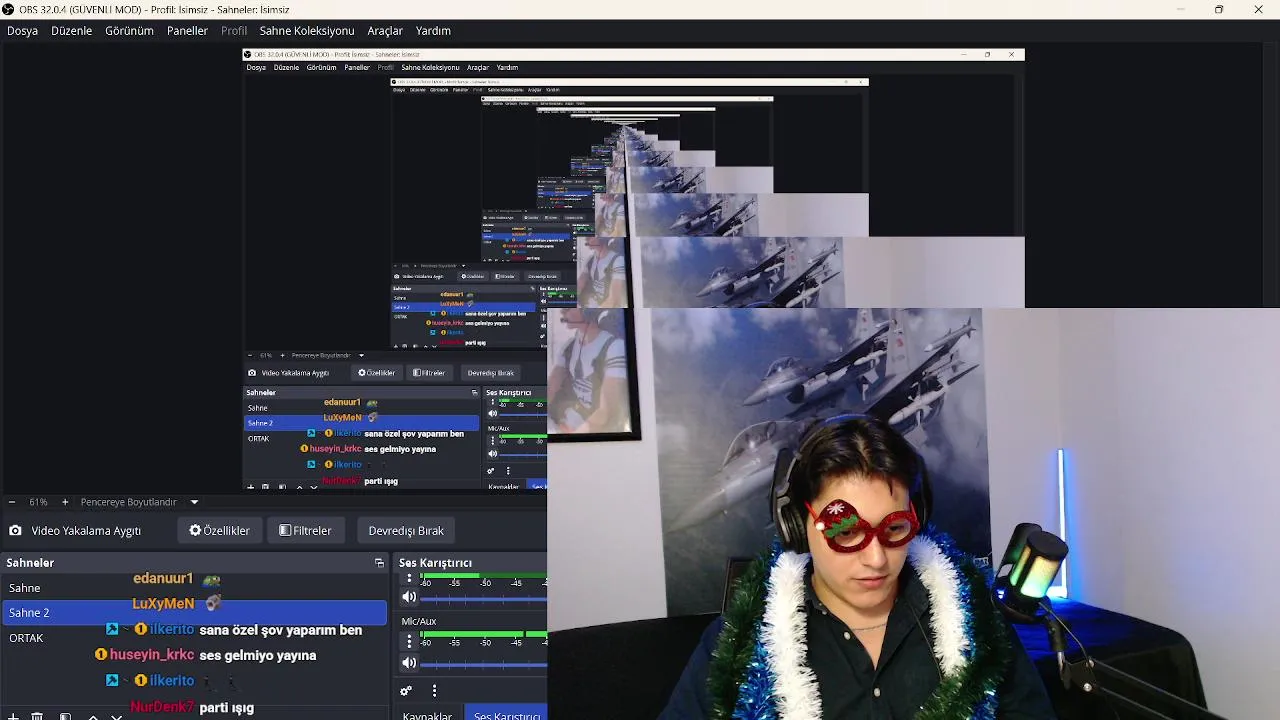Screen dimensions: 1280x720
Task: Open the Araçlar menu
Action: pos(385,31)
